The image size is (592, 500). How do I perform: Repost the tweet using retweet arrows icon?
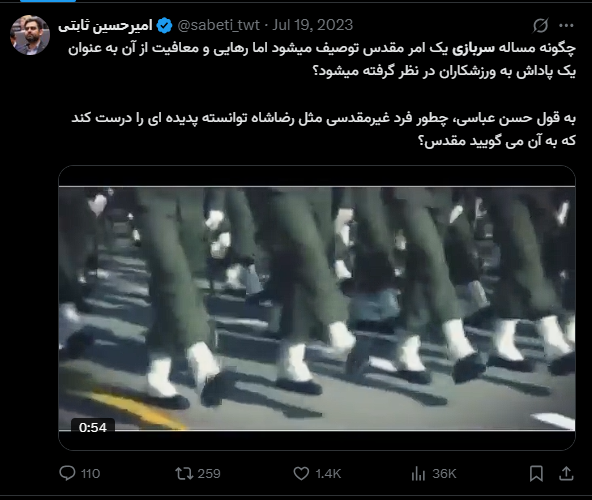click(184, 473)
